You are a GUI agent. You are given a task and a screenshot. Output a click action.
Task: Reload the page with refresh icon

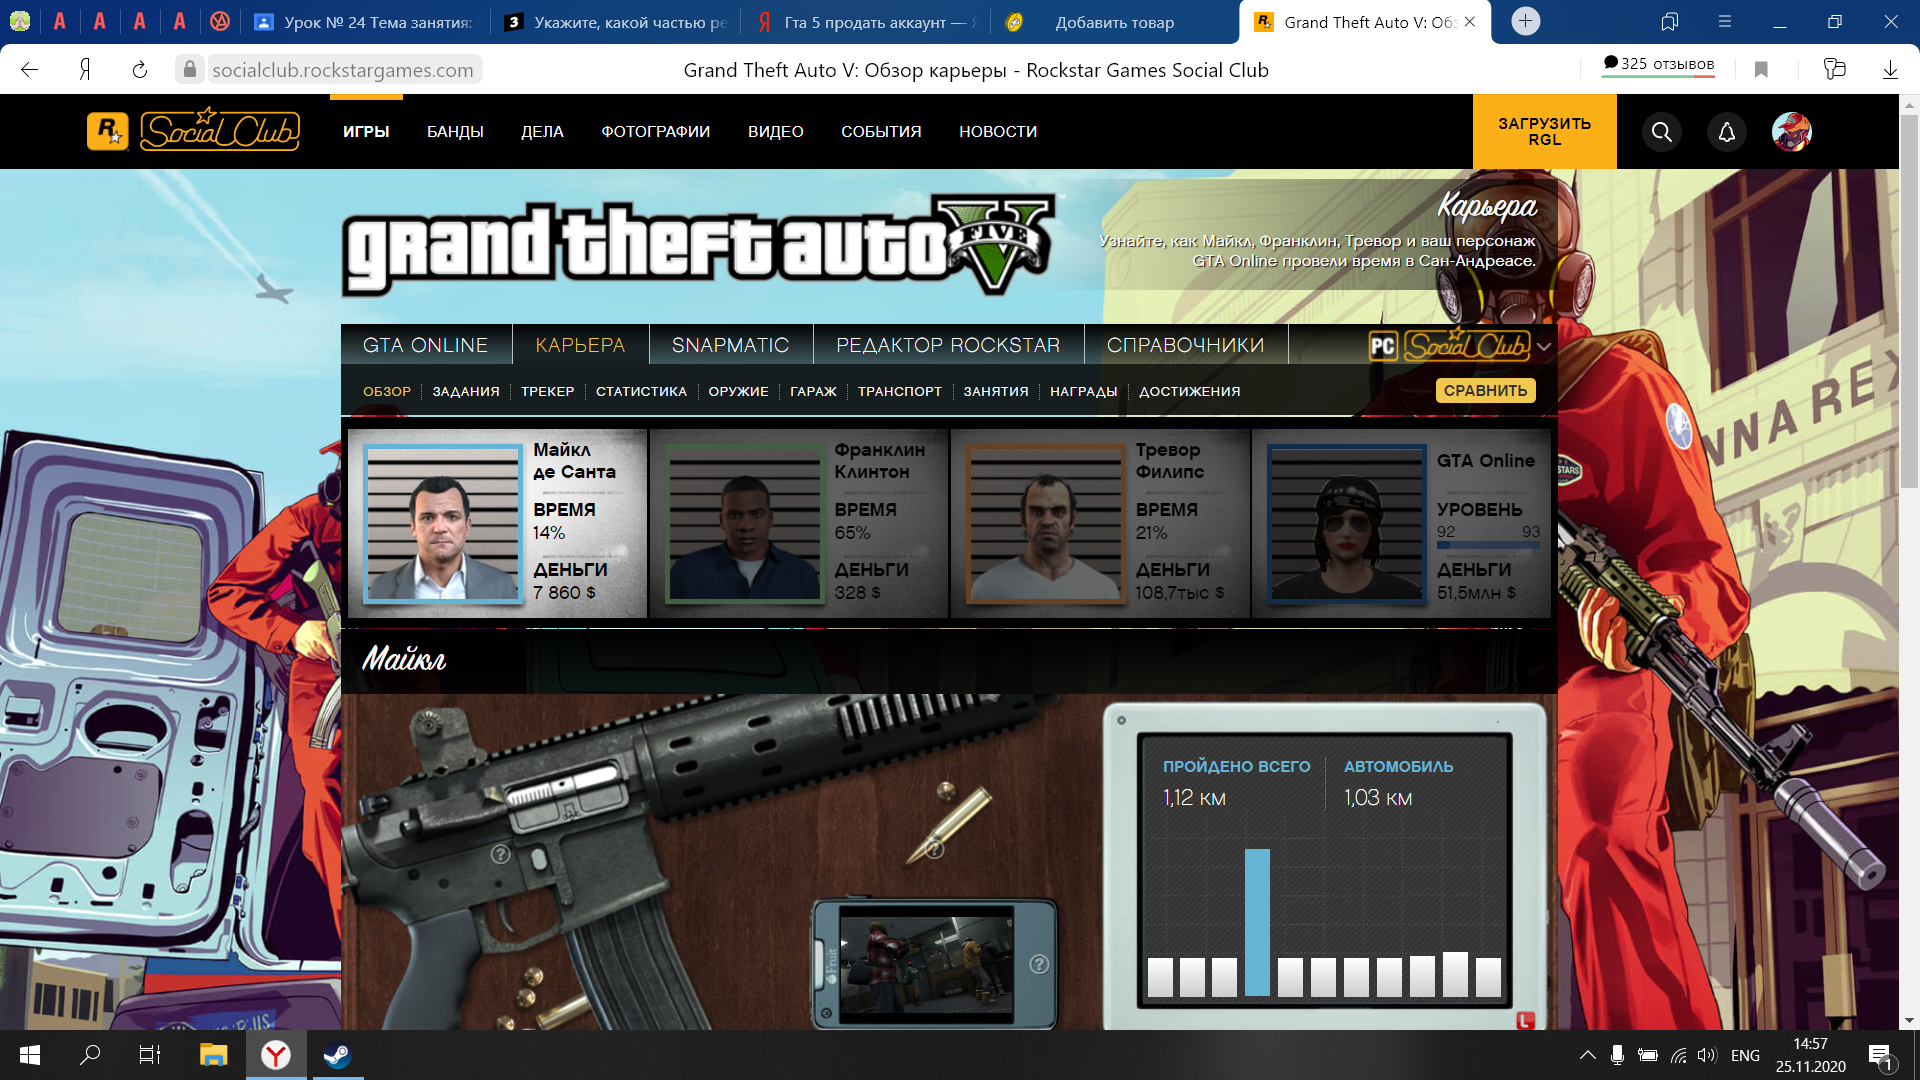pos(140,70)
